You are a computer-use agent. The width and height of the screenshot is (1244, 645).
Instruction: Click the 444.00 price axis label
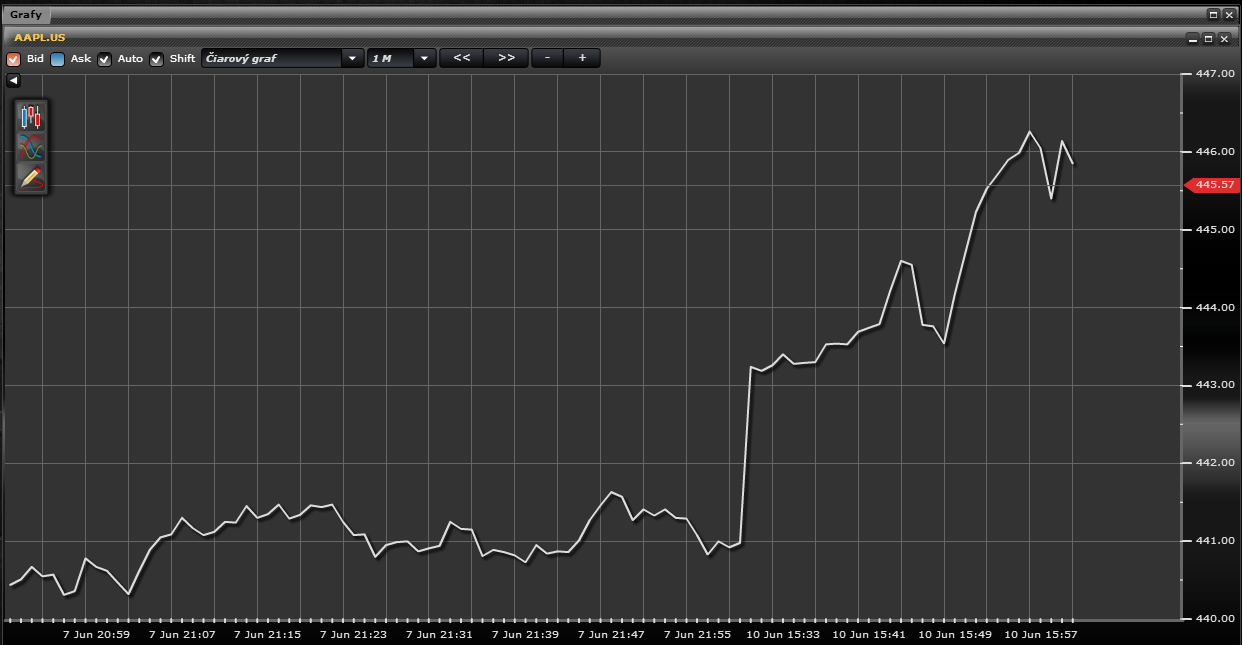tap(1215, 308)
